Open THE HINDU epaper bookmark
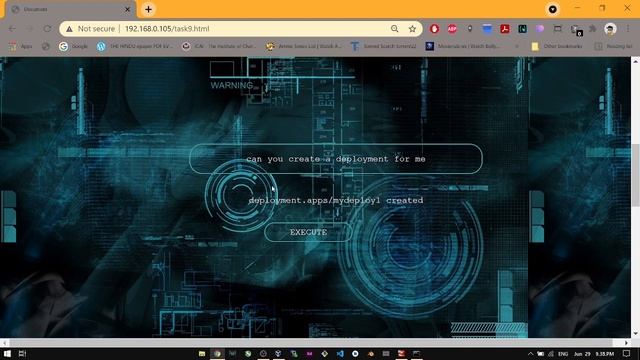Viewport: 640px width, 360px height. click(135, 46)
